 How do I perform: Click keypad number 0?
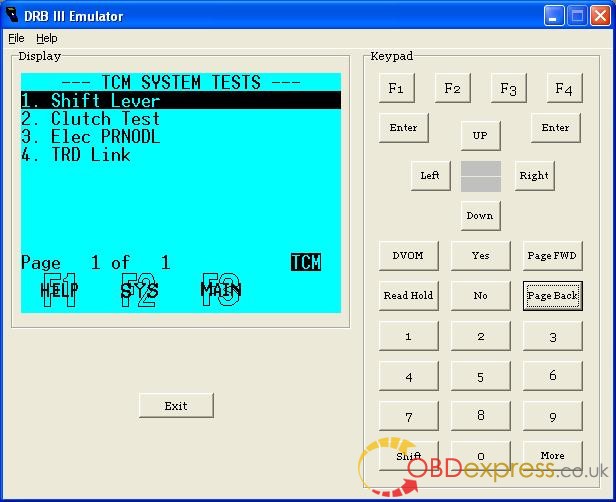480,456
